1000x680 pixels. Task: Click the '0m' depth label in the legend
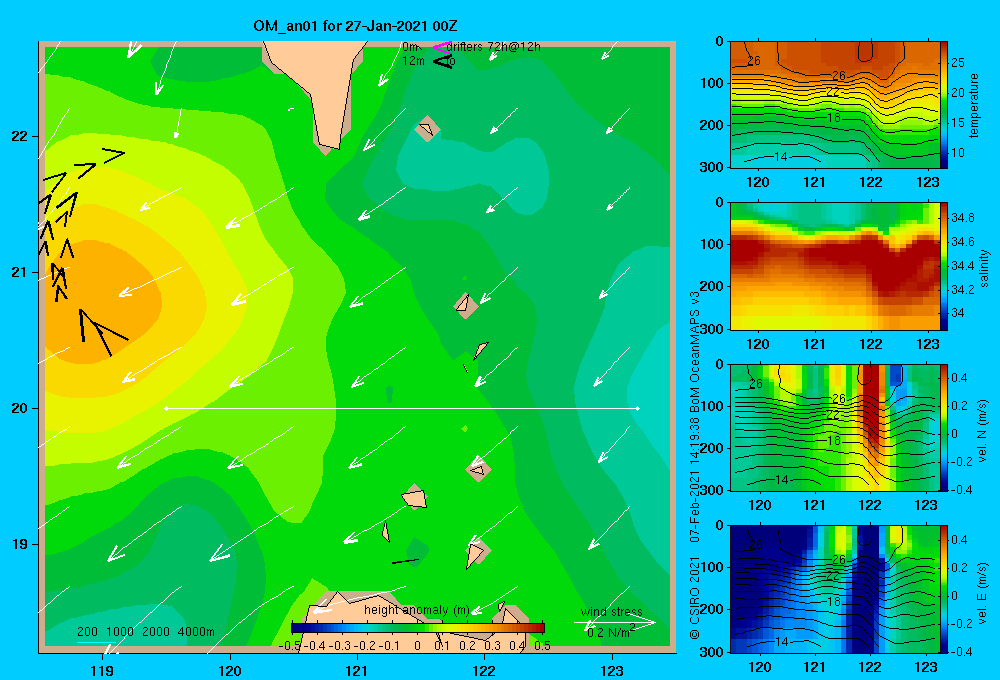pyautogui.click(x=411, y=47)
